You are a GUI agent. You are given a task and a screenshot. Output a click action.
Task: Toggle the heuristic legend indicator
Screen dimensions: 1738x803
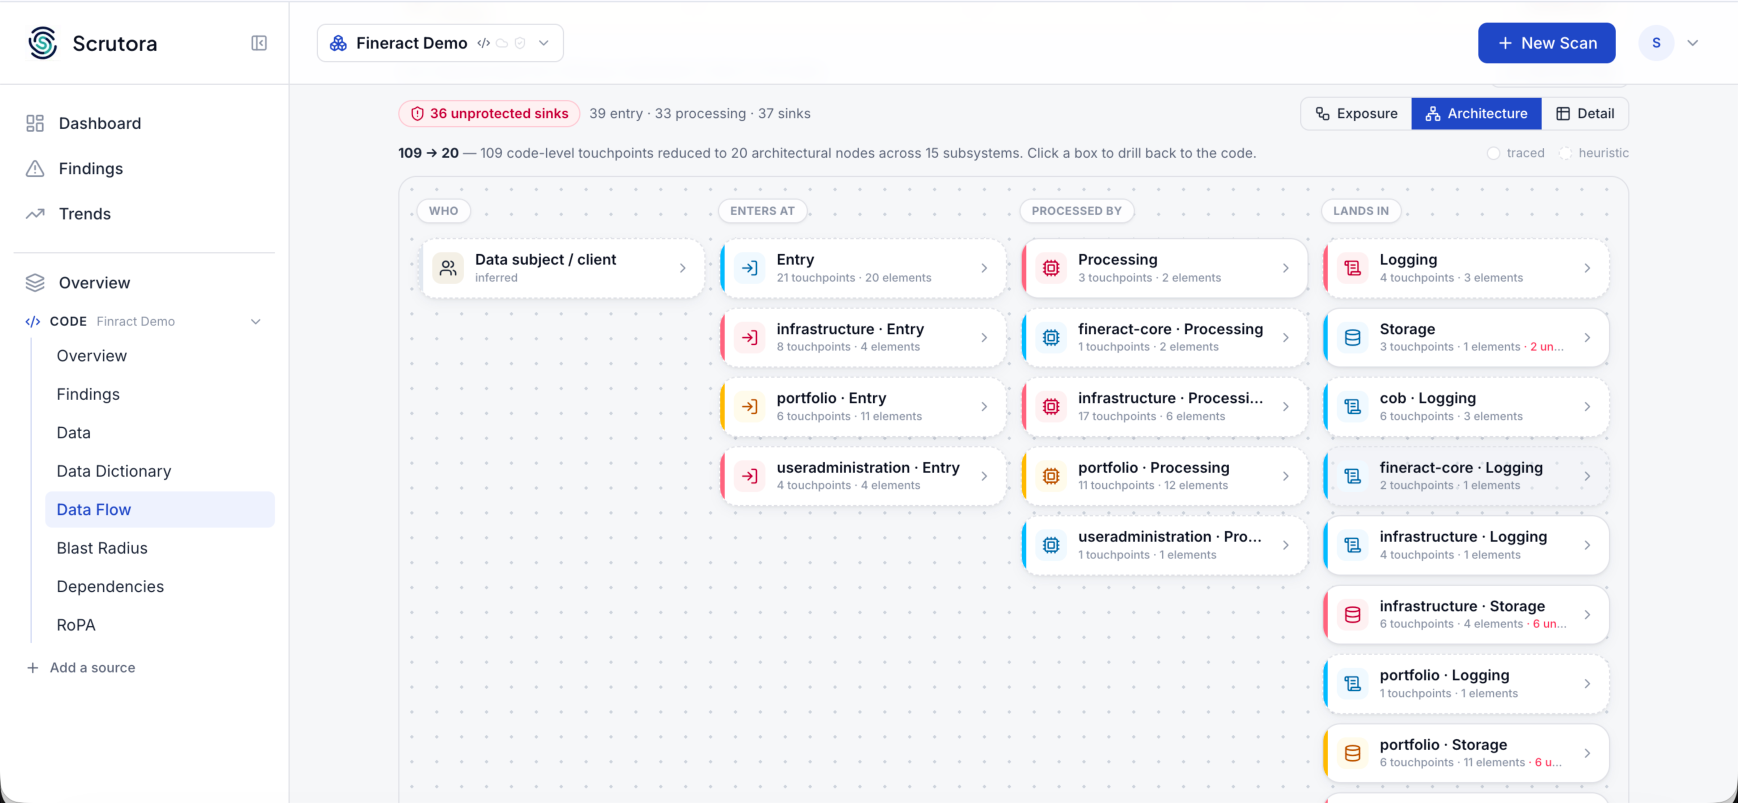1566,153
